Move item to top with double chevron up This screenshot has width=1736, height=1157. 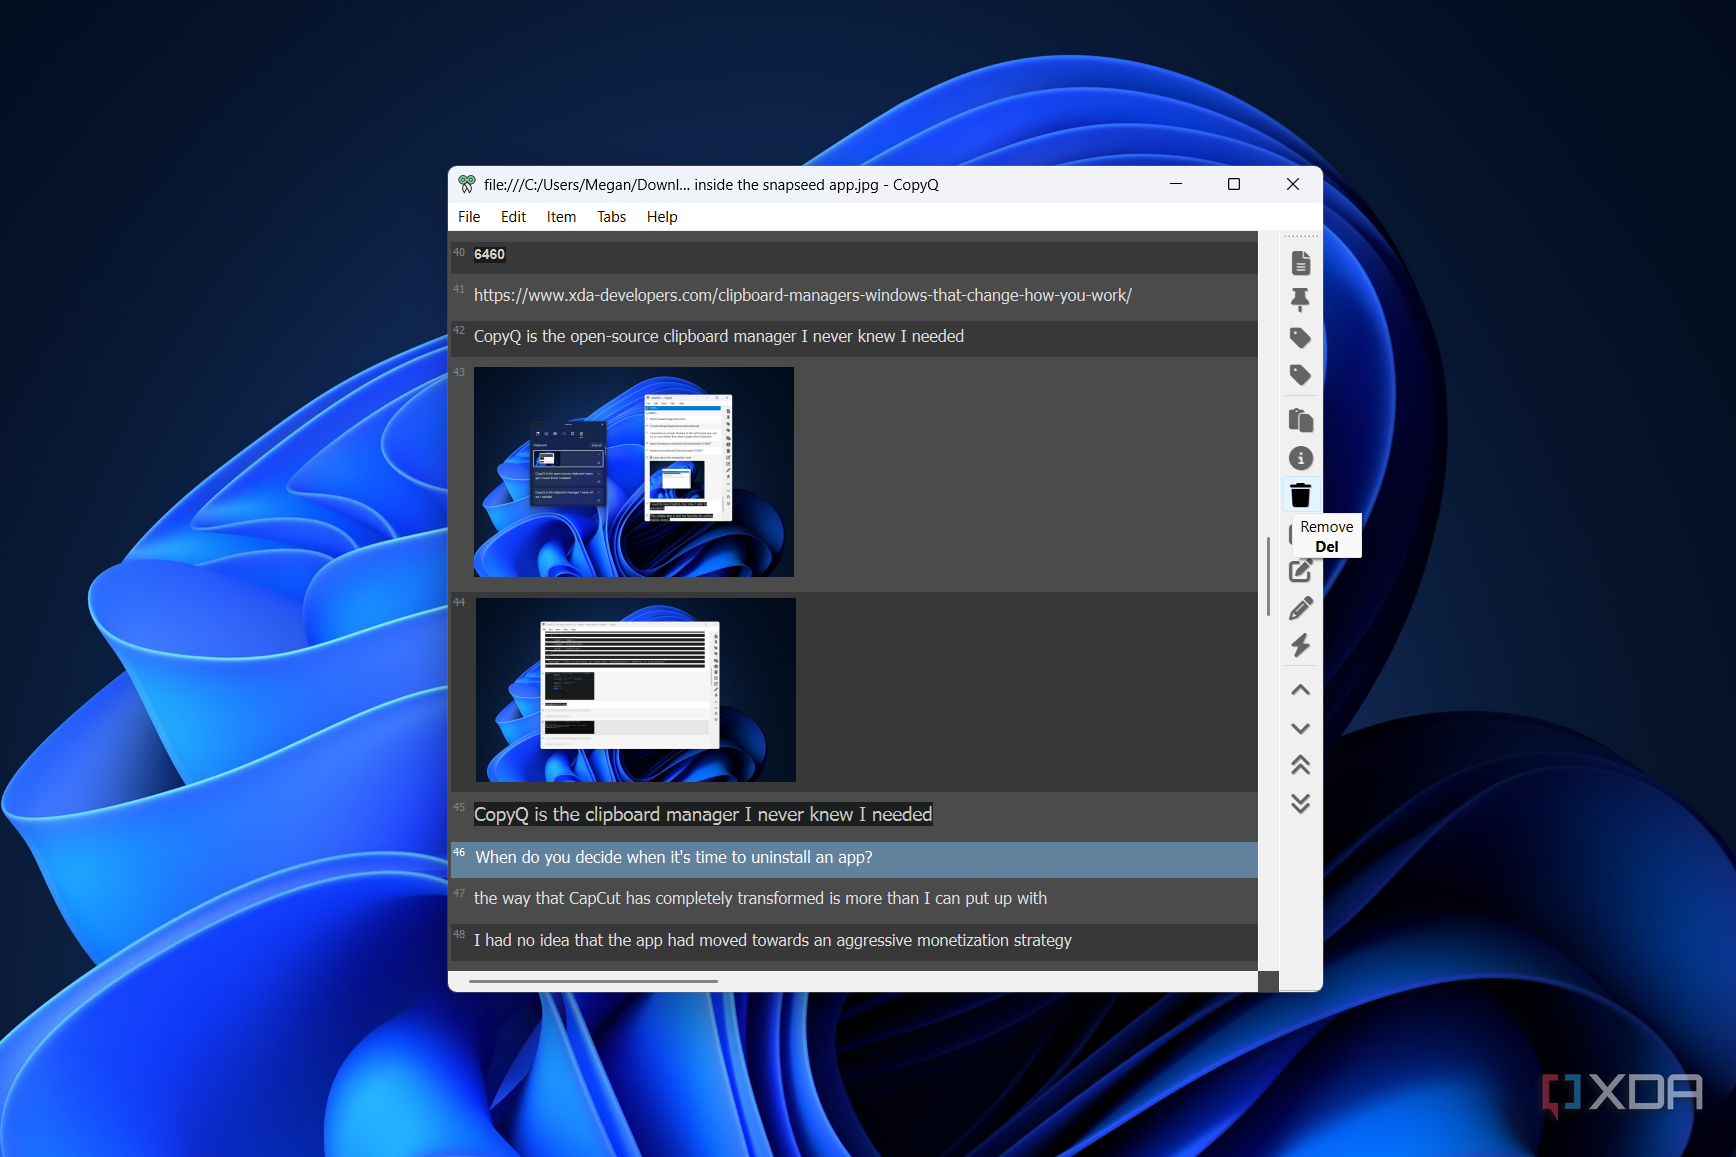pyautogui.click(x=1300, y=765)
